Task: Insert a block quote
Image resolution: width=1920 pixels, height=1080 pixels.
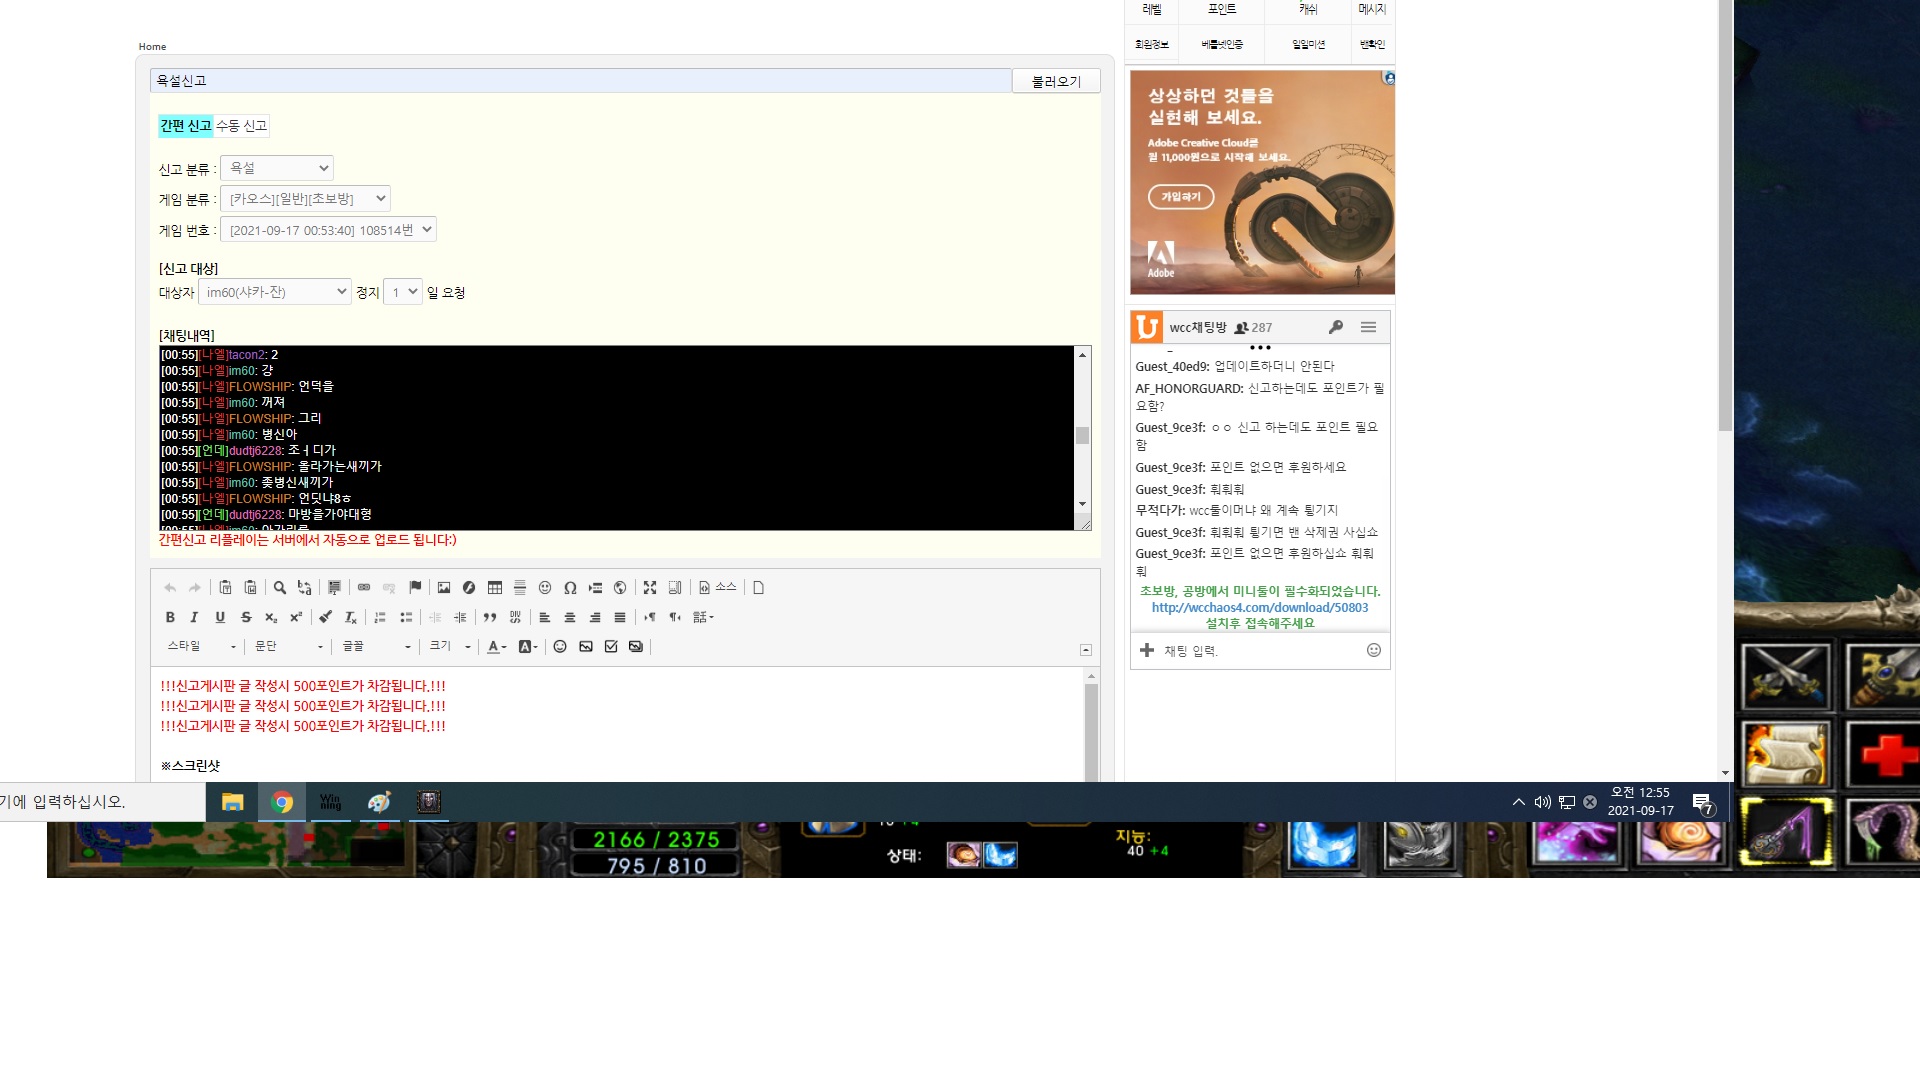Action: tap(490, 618)
